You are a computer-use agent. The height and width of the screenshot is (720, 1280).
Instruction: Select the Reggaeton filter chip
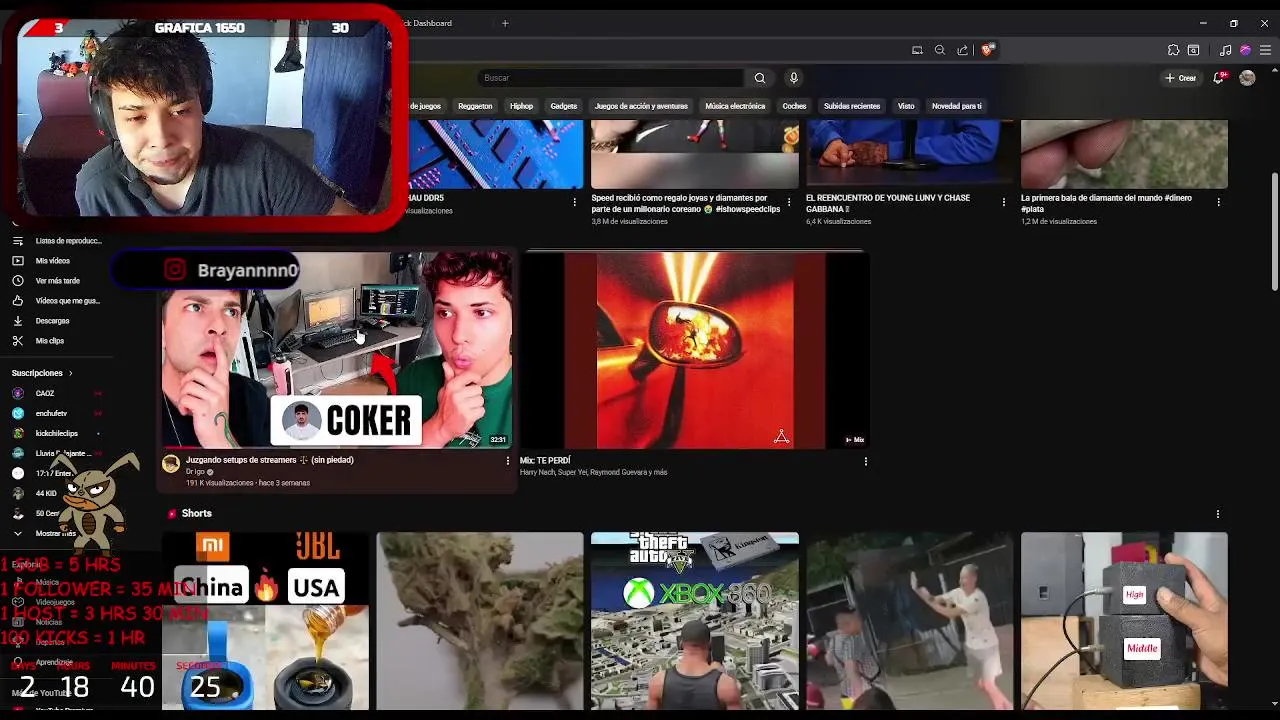pos(475,106)
